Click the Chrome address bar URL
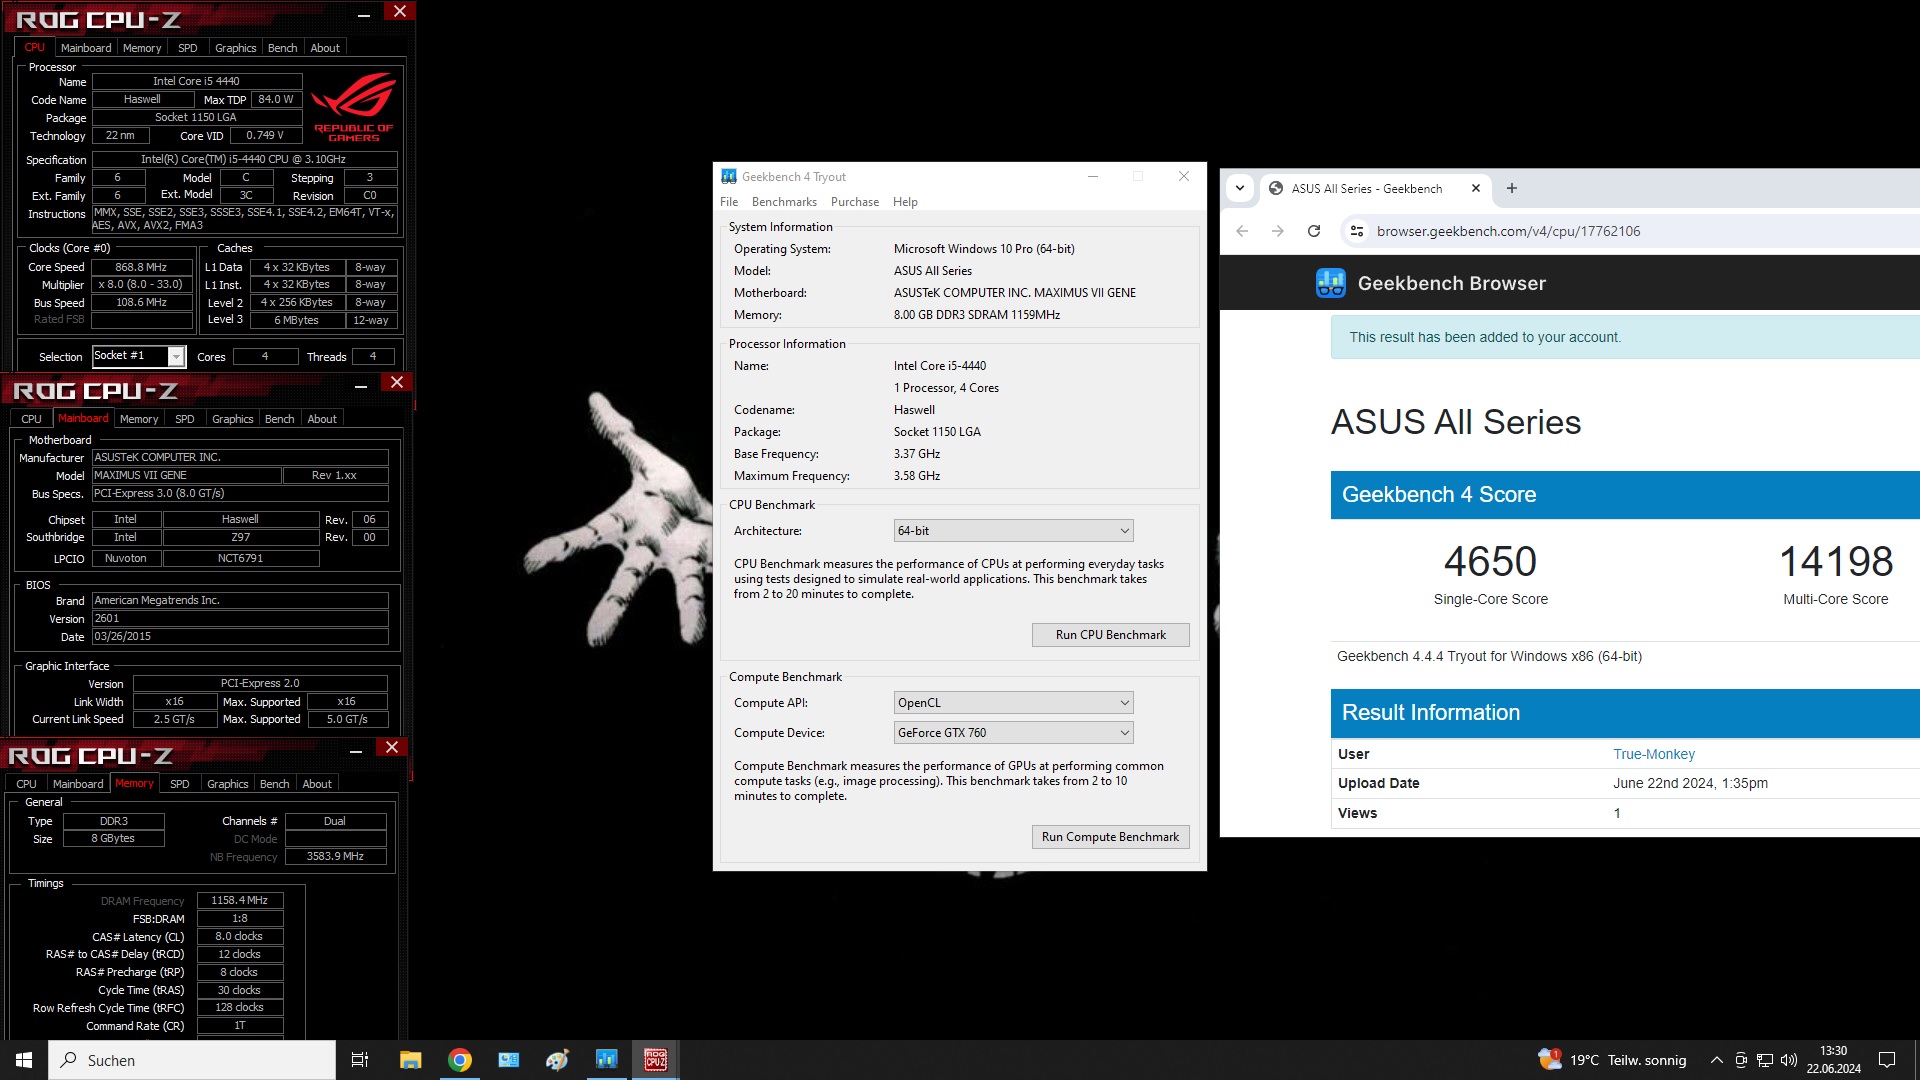The image size is (1920, 1080). (x=1508, y=231)
